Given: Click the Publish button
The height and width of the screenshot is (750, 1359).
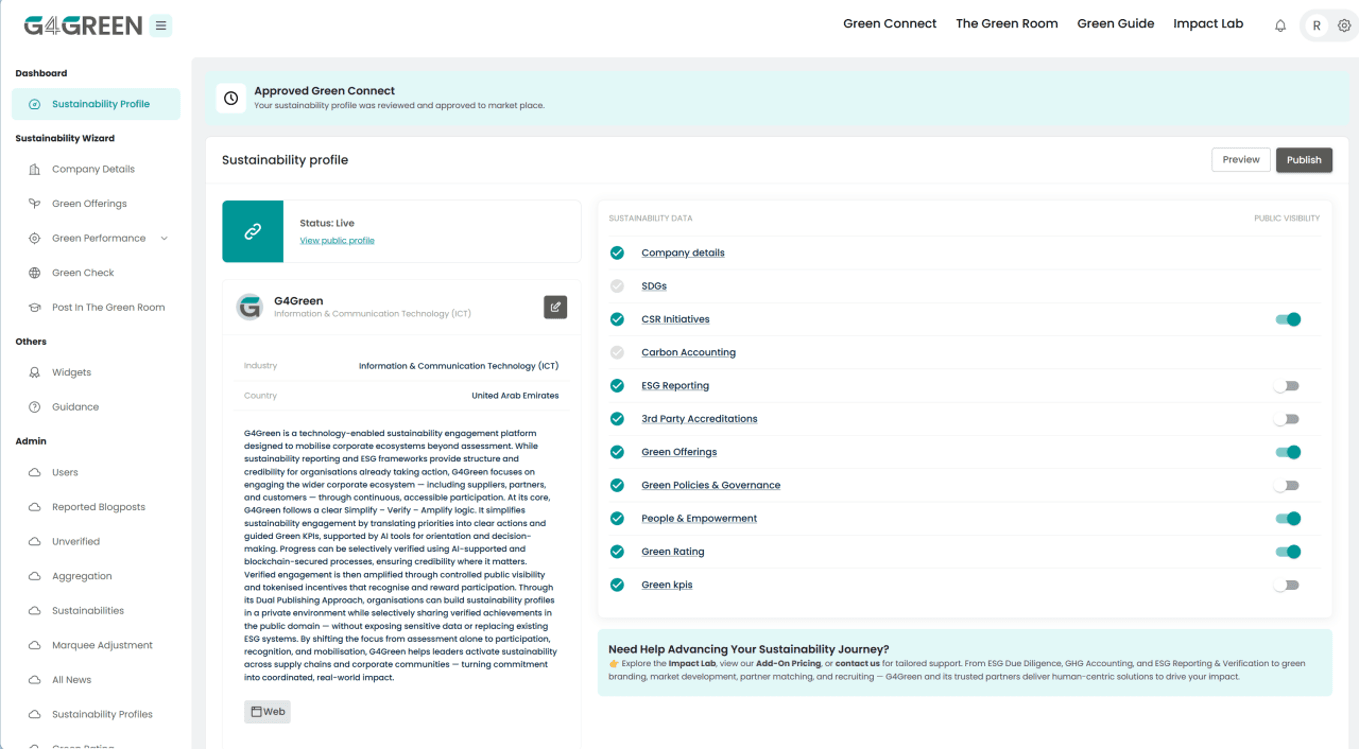Looking at the screenshot, I should tap(1304, 160).
